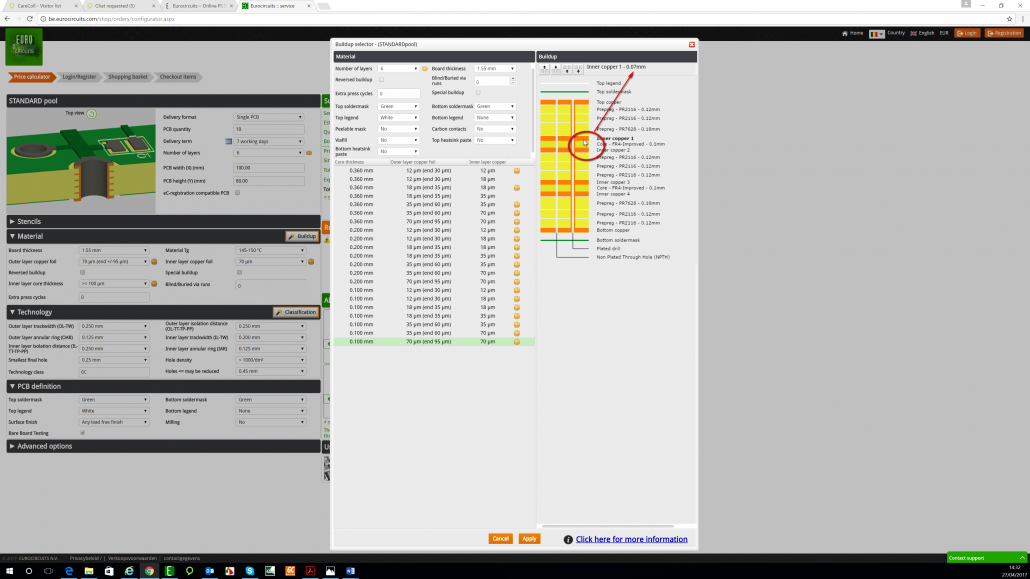Close the Buildup selector dialog
Viewport: 1030px width, 579px height.
coord(691,44)
